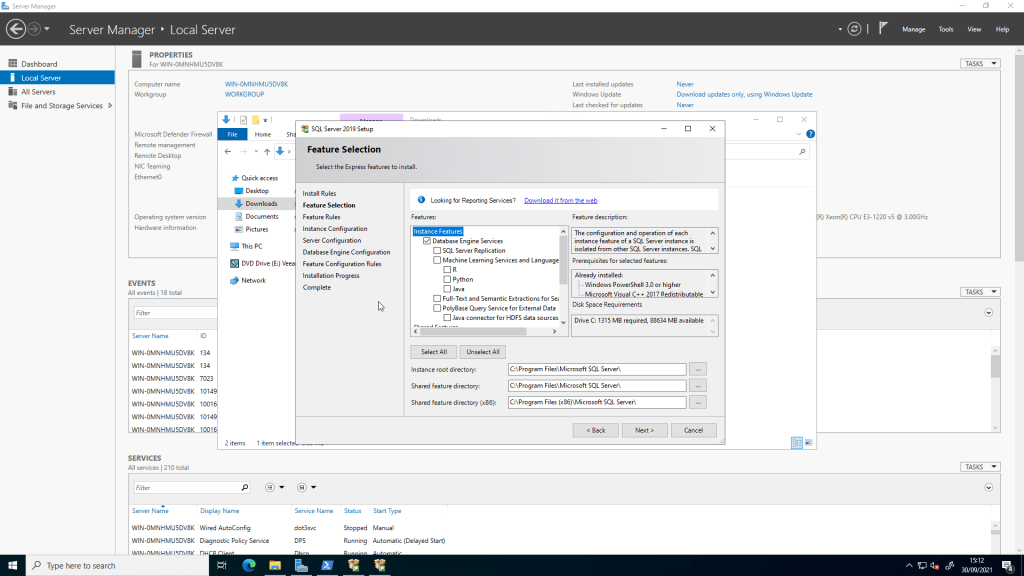This screenshot has width=1024, height=576.
Task: Click the File Explorer help question icon
Action: point(810,134)
